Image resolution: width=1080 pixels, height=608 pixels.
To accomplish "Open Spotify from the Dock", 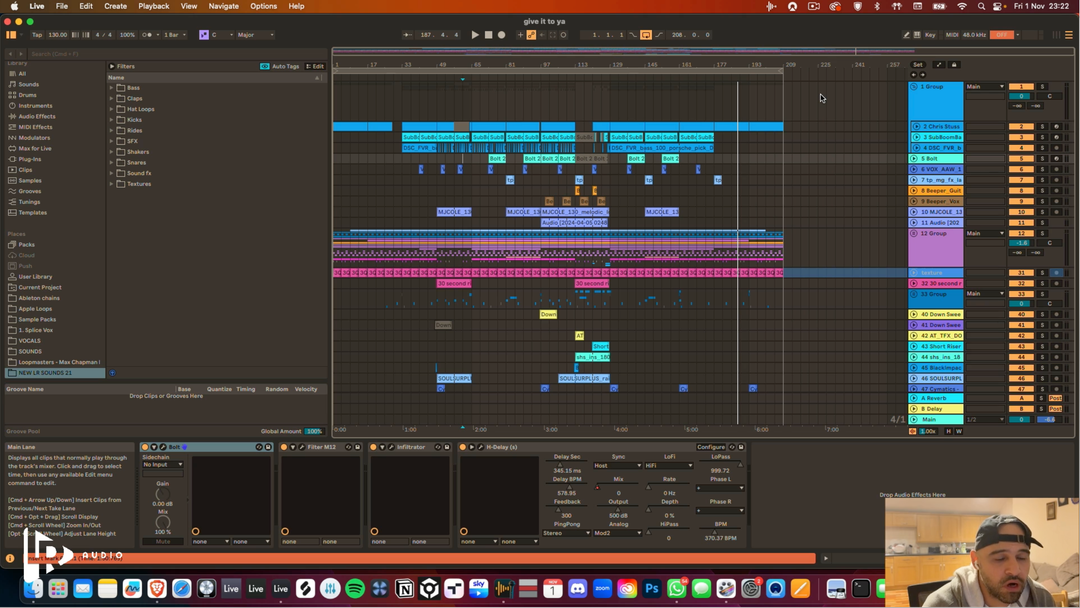I will point(355,589).
